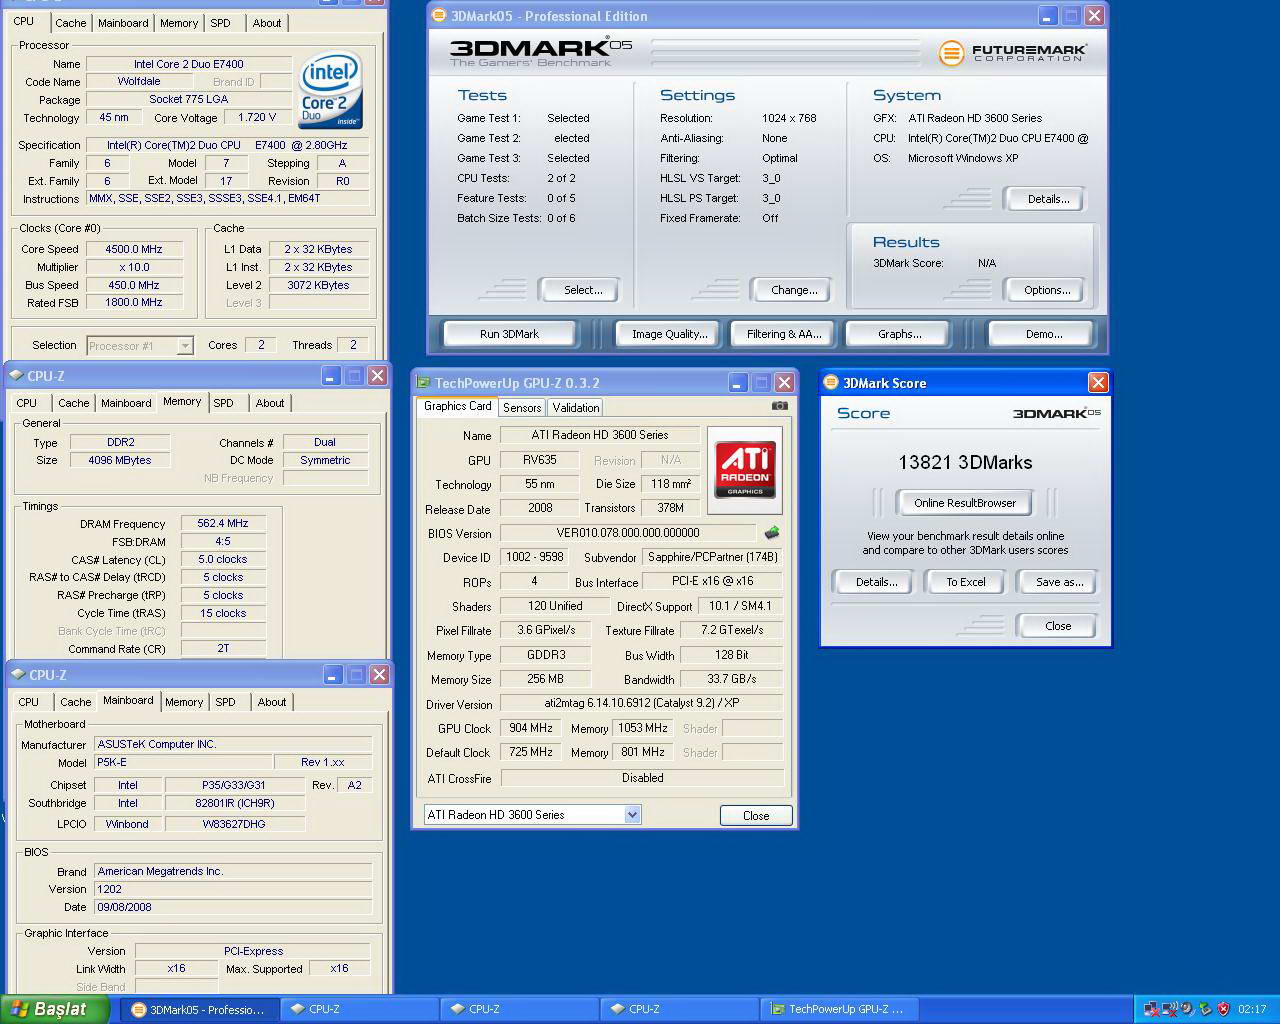Click the motherboard model P5K-E field
The width and height of the screenshot is (1280, 1024).
click(x=182, y=762)
